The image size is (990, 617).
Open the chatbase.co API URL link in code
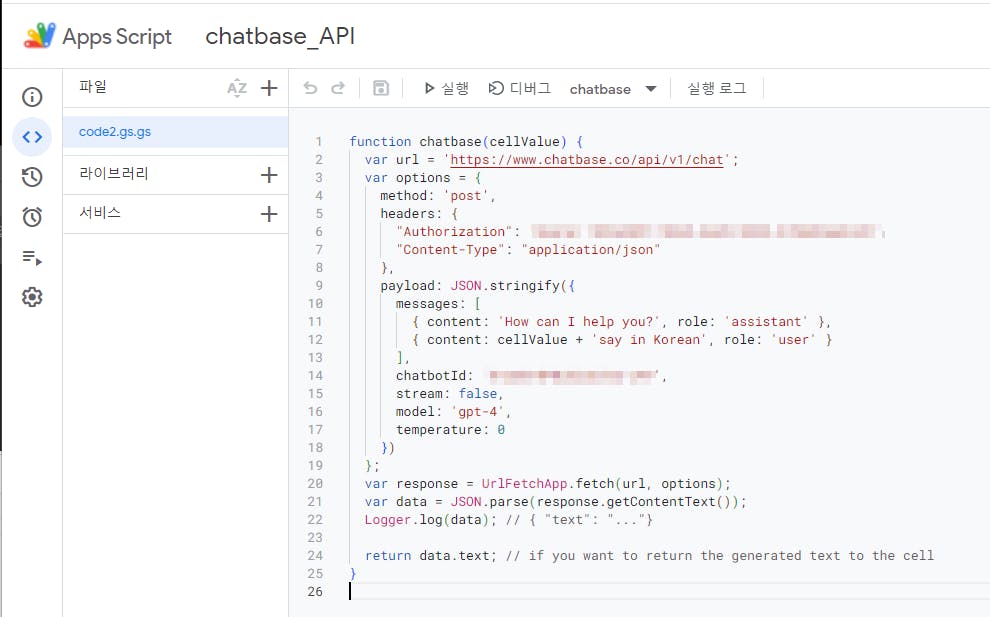pyautogui.click(x=587, y=160)
